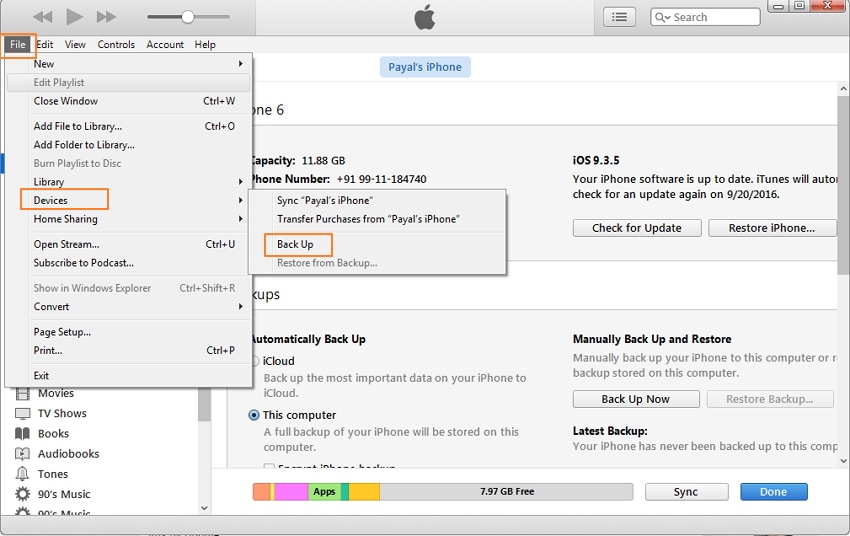Choose Close Window from File menu
850x536 pixels.
[128, 101]
